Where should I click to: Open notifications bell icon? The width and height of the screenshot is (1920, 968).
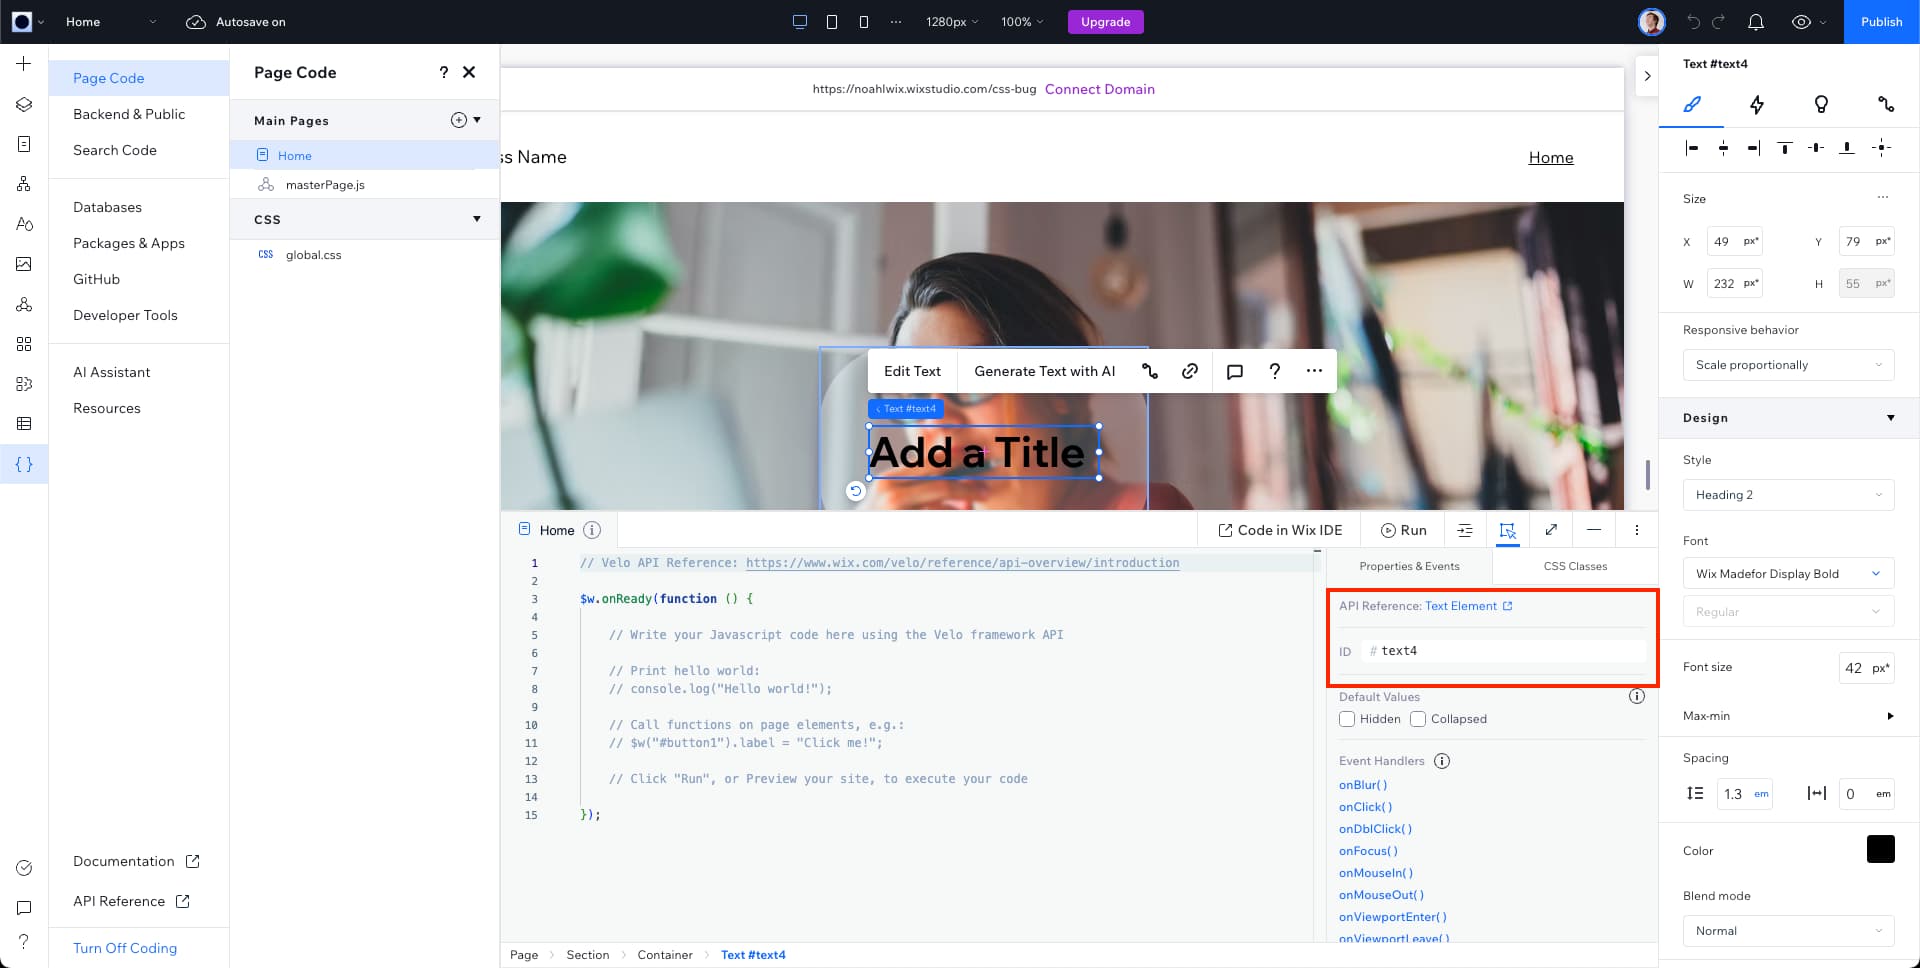pos(1756,22)
